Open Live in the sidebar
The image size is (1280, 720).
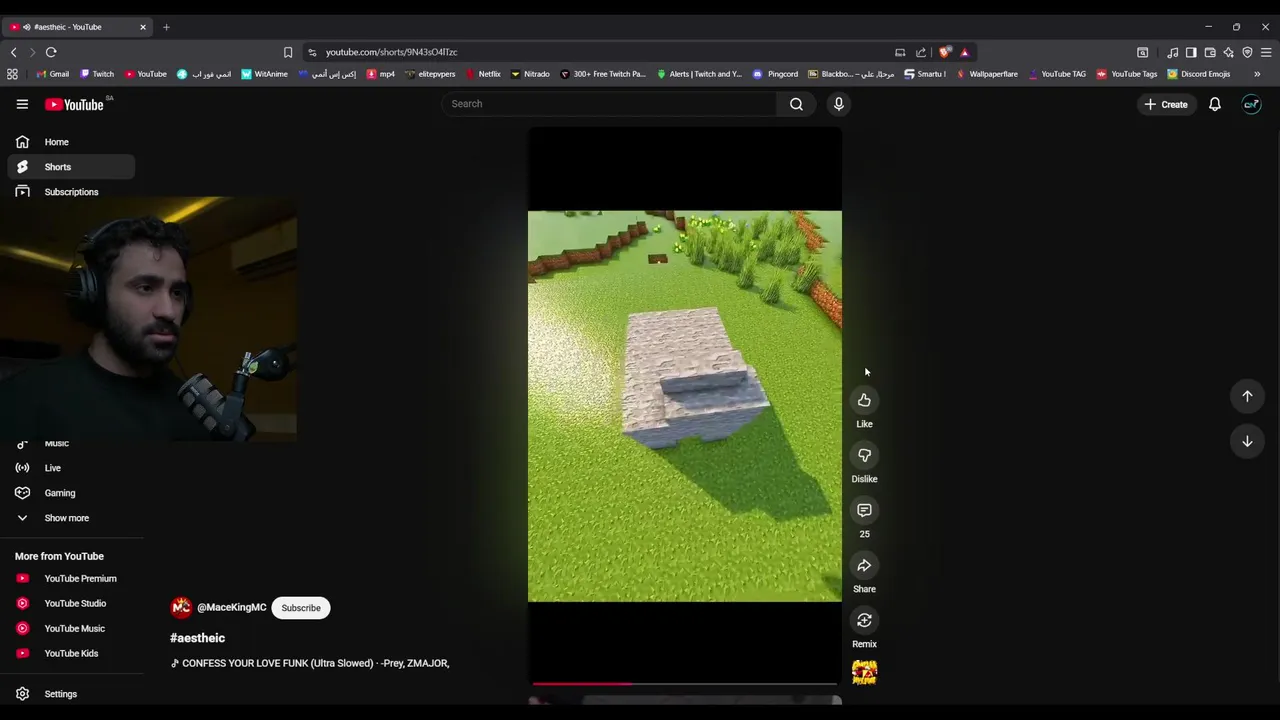click(71, 468)
